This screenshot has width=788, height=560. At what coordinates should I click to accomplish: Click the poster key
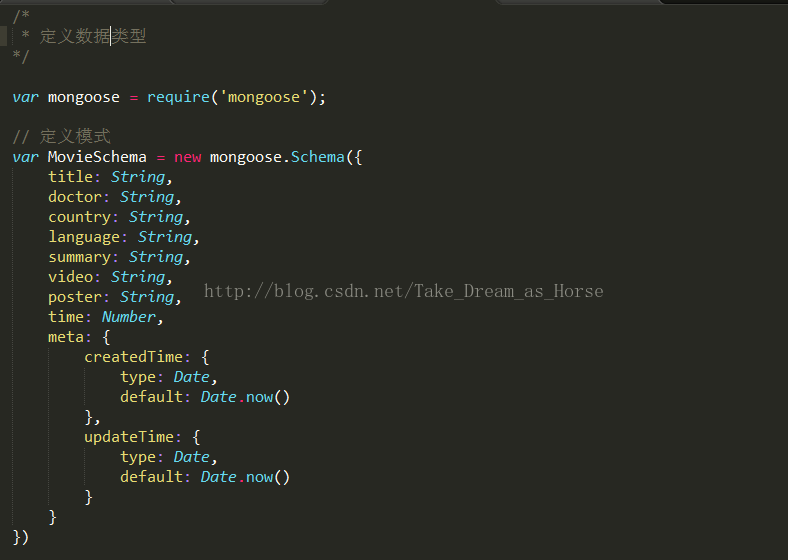(75, 298)
